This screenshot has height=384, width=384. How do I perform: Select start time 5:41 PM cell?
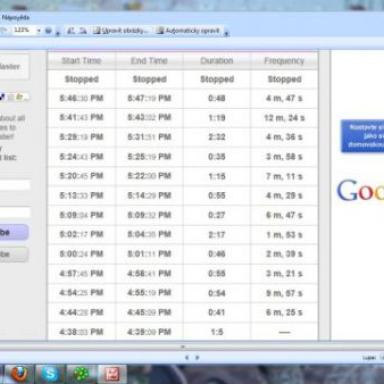81,117
